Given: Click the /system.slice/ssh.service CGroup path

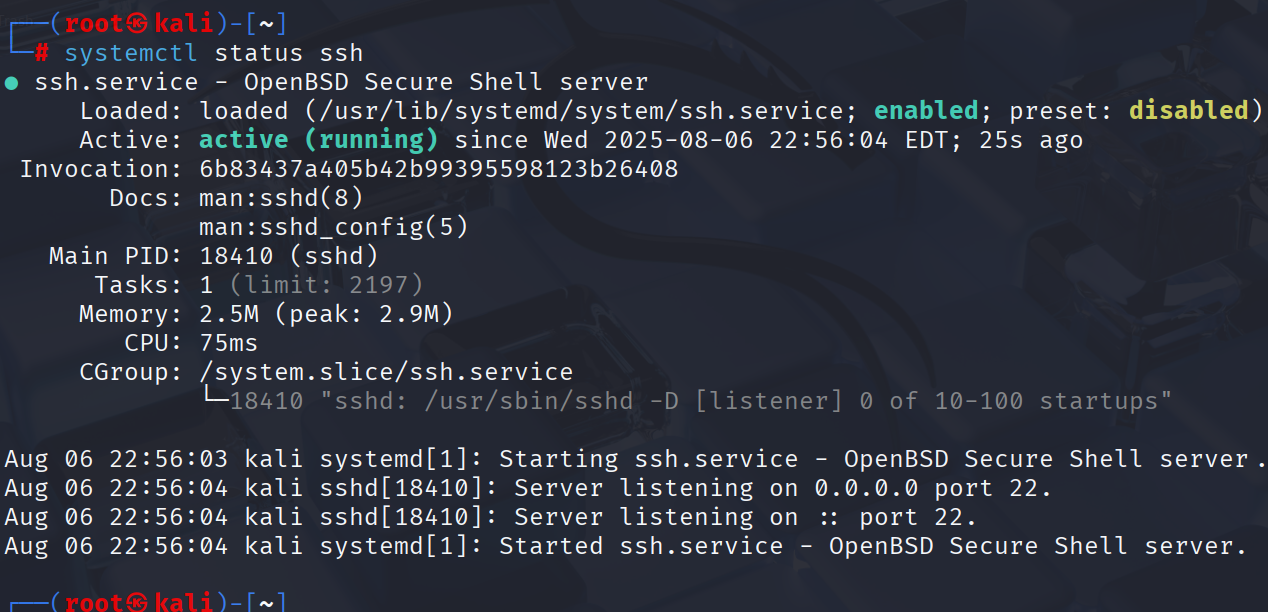Looking at the screenshot, I should (x=387, y=373).
